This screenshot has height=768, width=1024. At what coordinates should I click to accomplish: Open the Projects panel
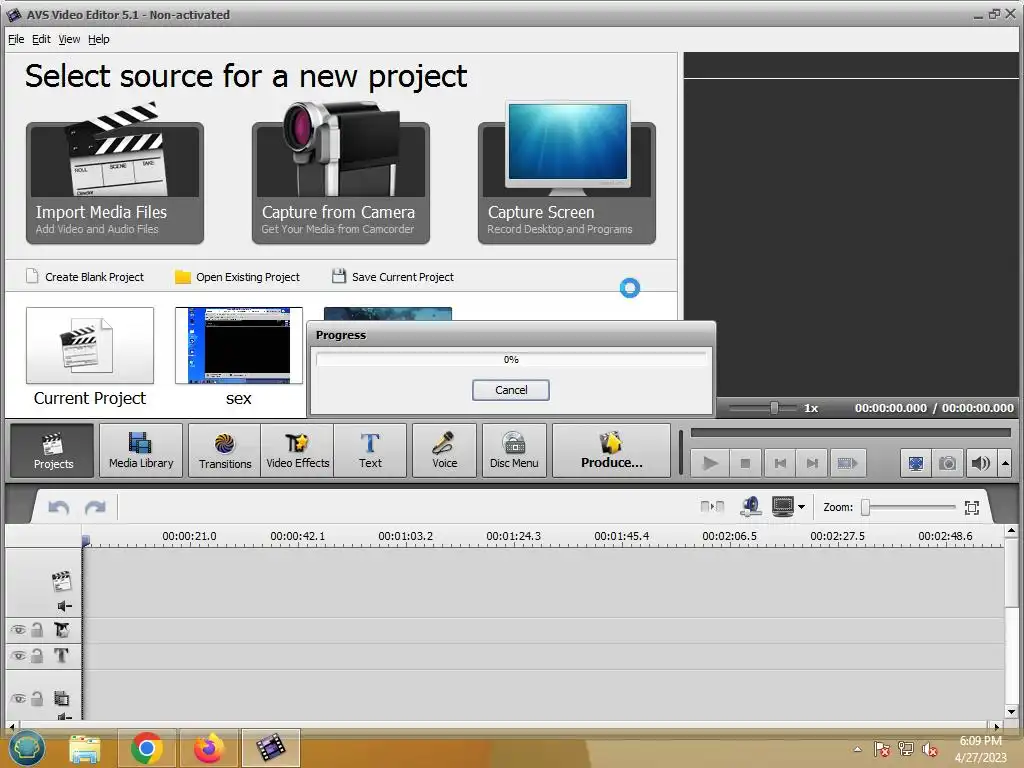[53, 451]
